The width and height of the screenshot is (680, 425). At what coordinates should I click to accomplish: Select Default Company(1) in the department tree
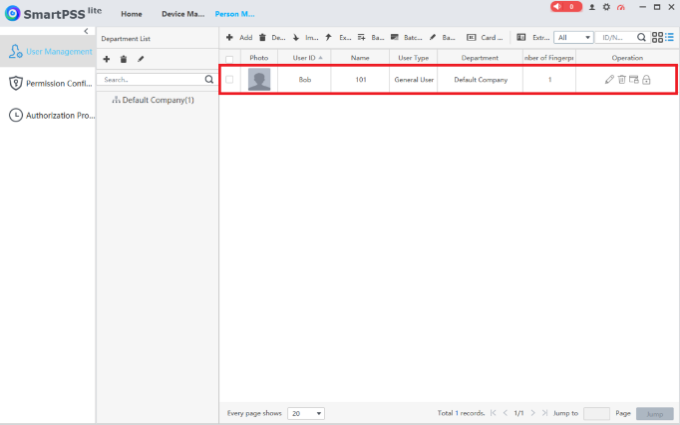153,100
